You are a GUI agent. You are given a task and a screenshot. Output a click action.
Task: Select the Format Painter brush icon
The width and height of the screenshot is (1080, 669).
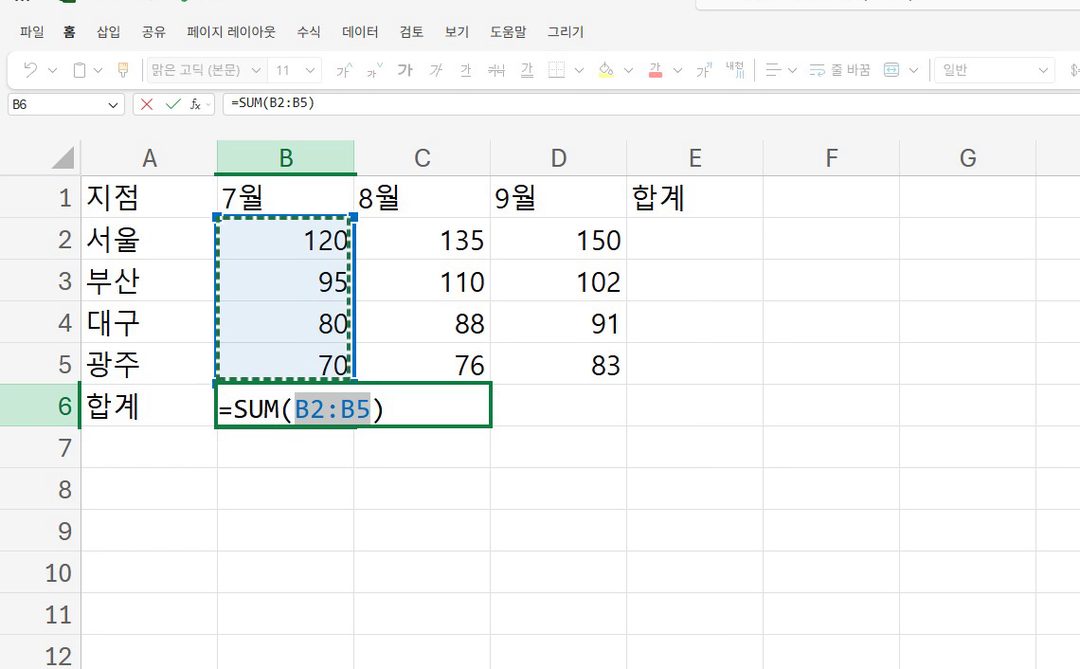(123, 70)
